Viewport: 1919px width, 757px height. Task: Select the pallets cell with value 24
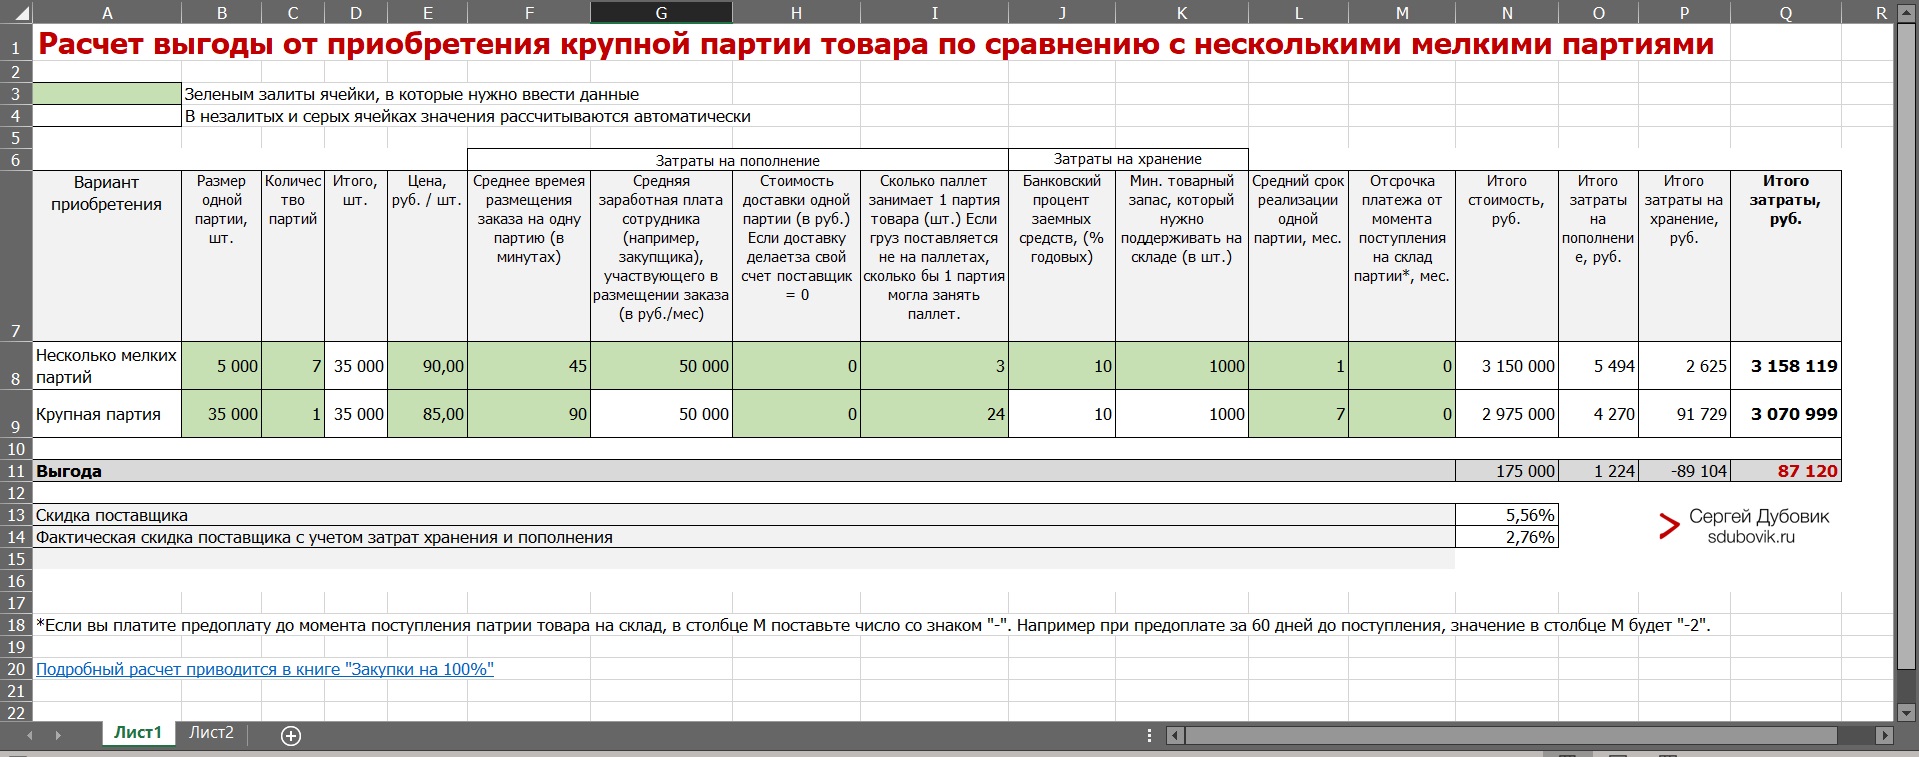pos(934,414)
